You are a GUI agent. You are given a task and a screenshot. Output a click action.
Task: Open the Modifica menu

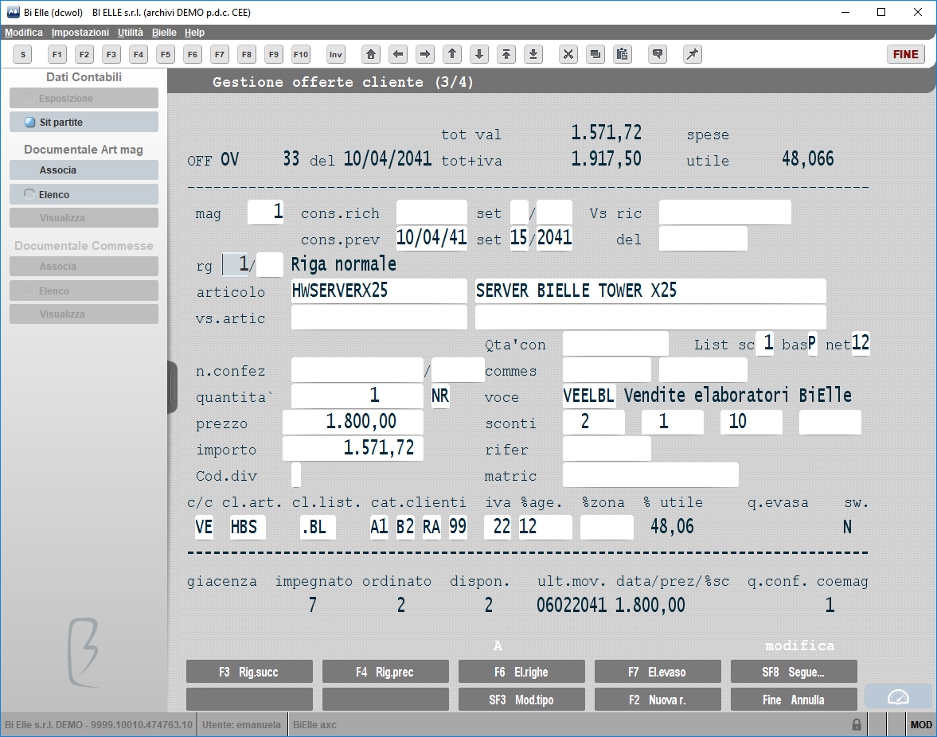pos(24,32)
